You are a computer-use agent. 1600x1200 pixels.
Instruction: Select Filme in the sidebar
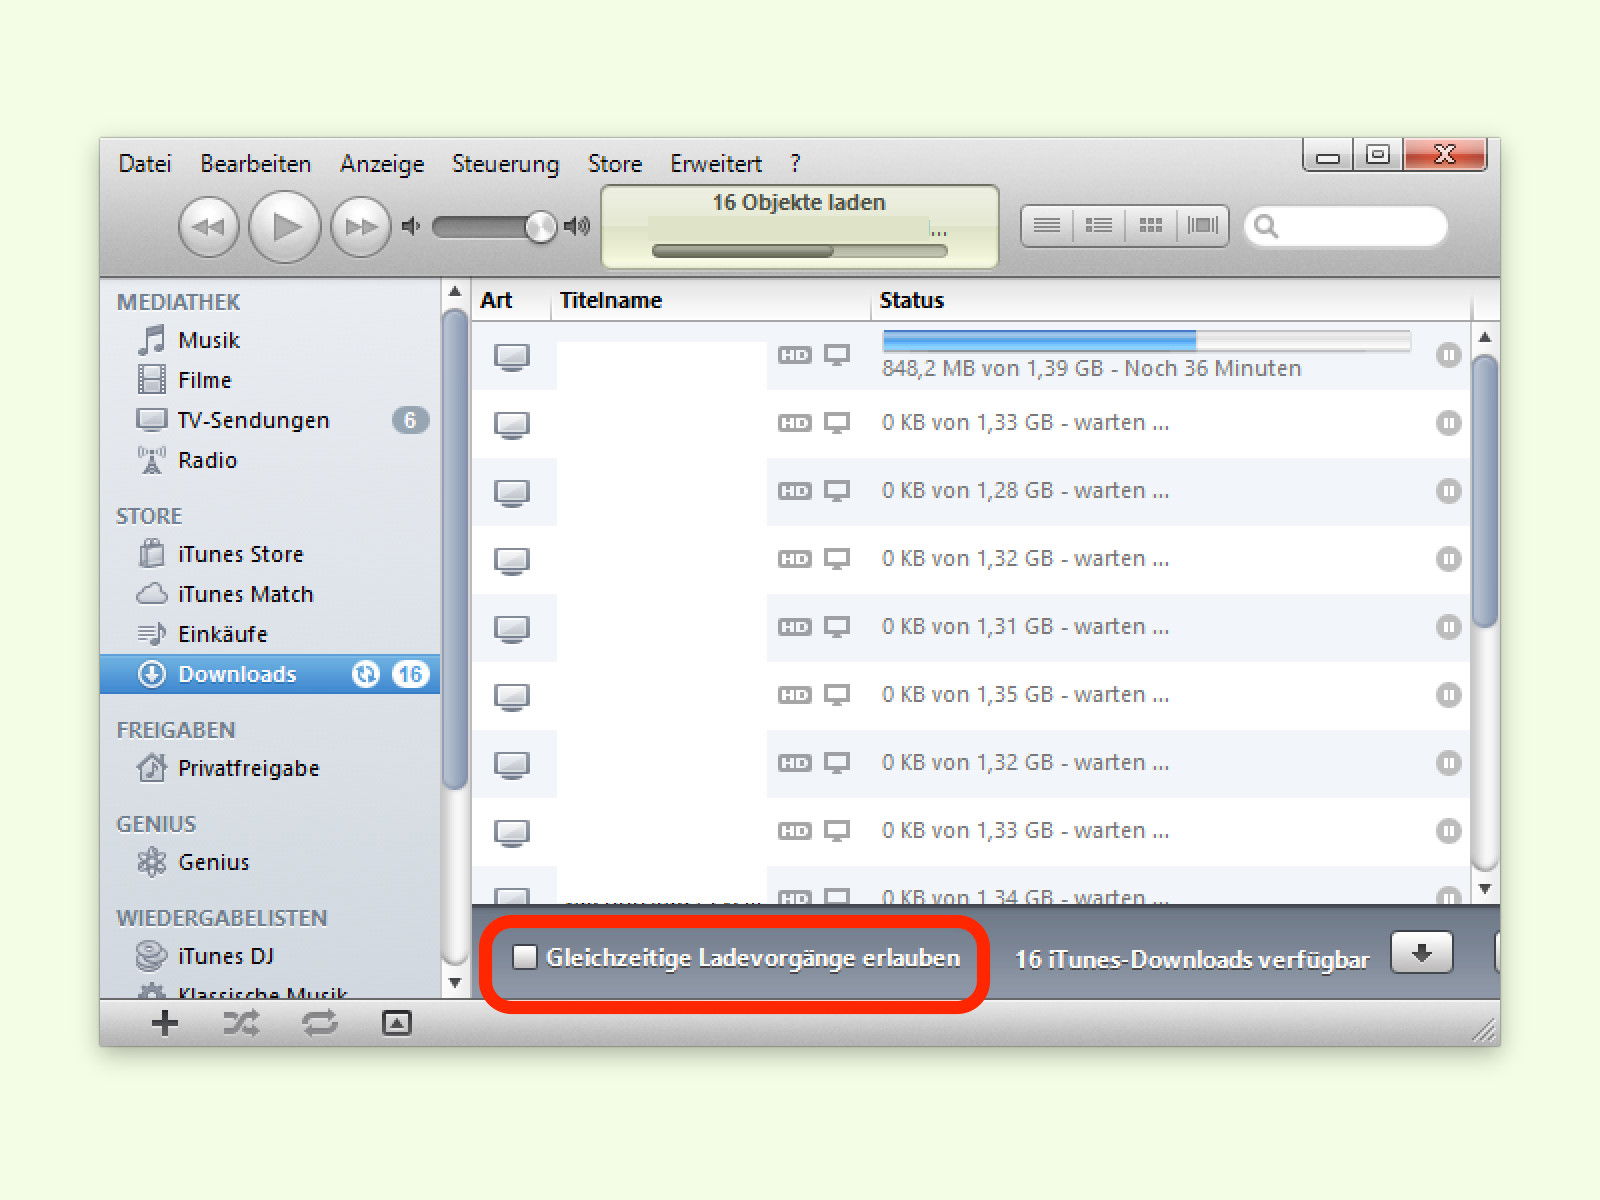(270, 380)
